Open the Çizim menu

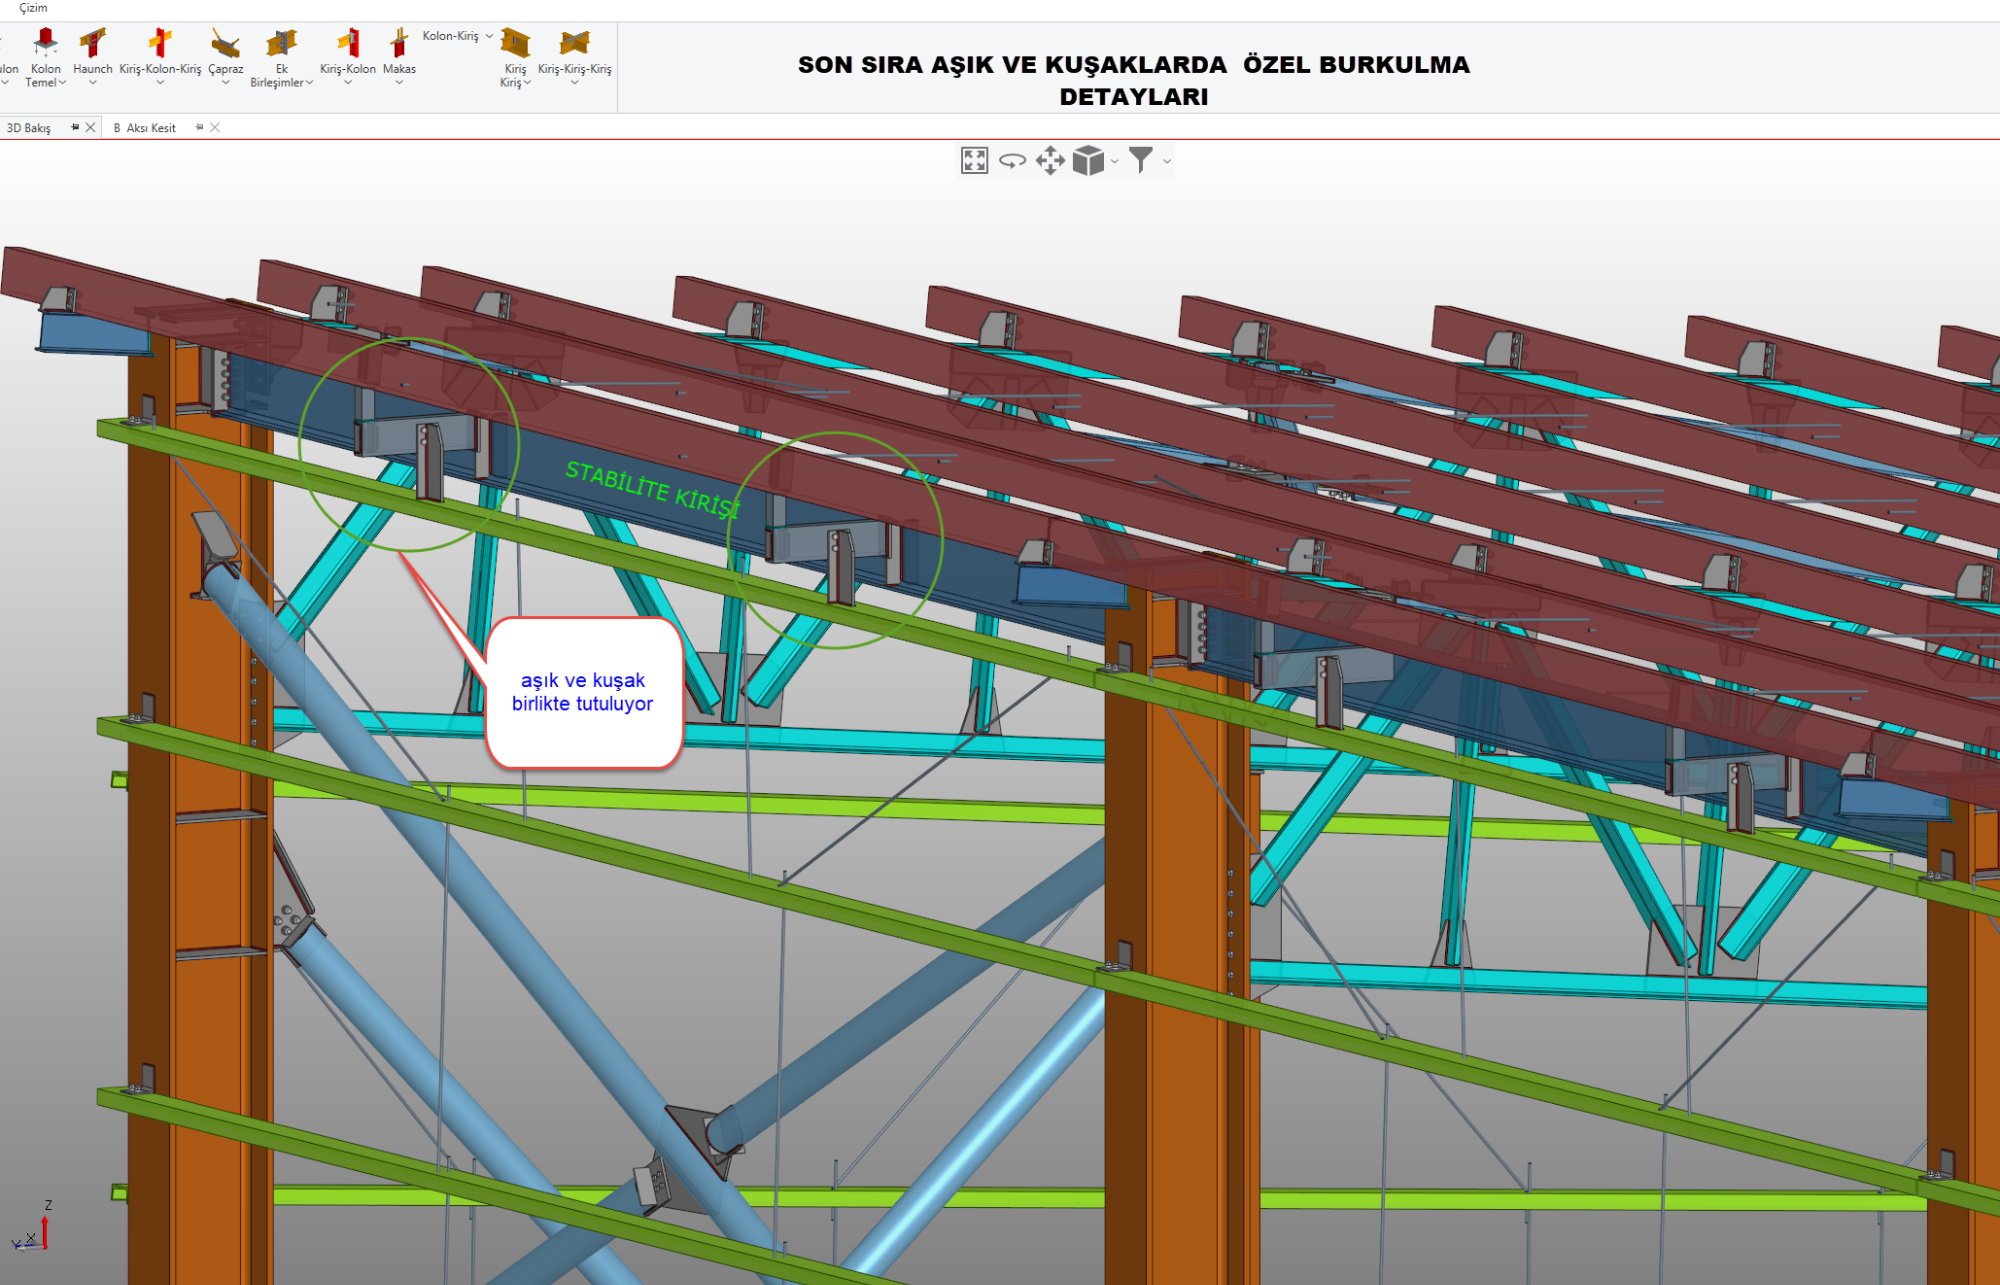coord(33,8)
